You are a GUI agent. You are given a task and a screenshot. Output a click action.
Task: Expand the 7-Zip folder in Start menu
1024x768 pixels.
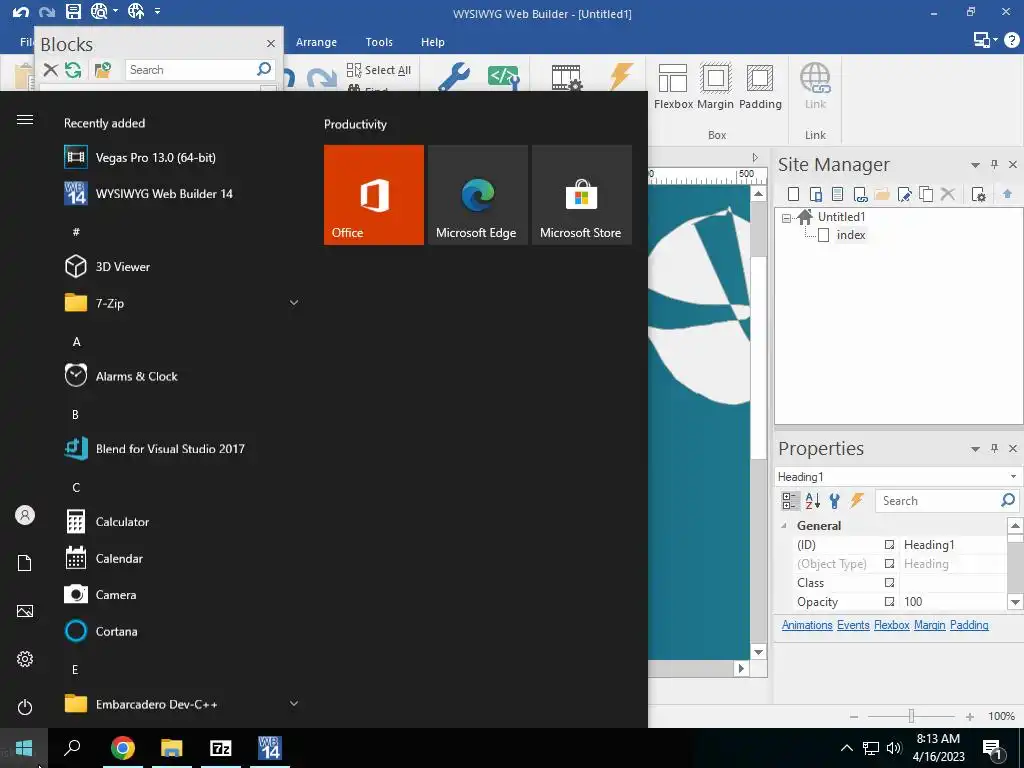click(294, 302)
